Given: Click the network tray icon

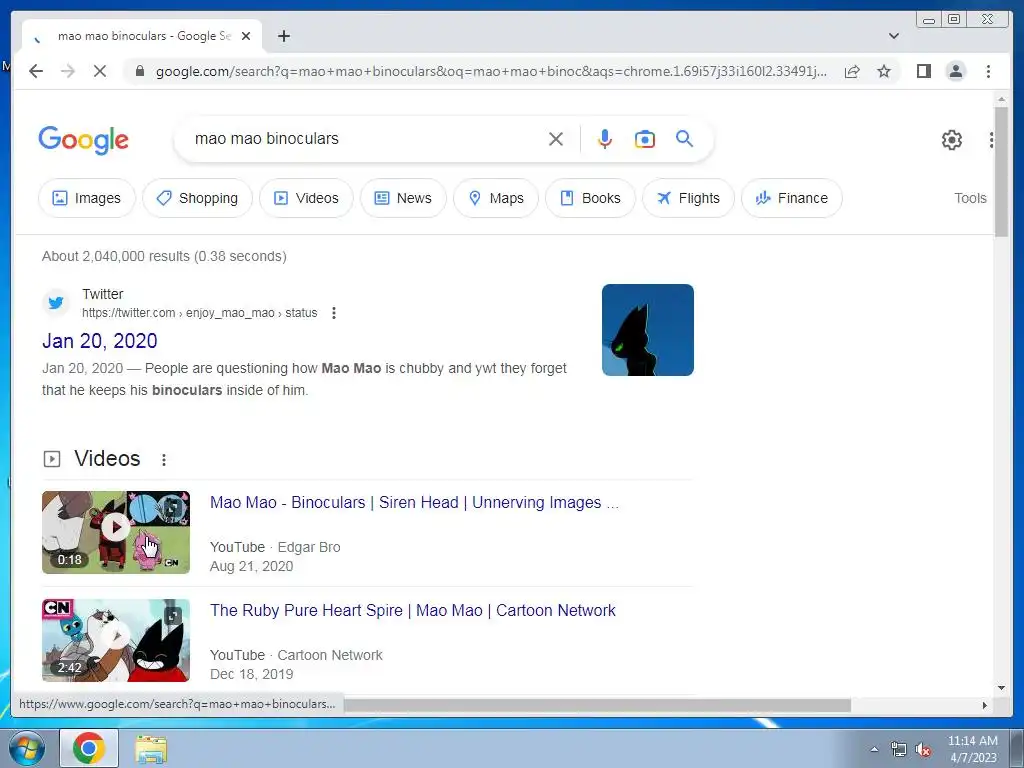Looking at the screenshot, I should (899, 750).
